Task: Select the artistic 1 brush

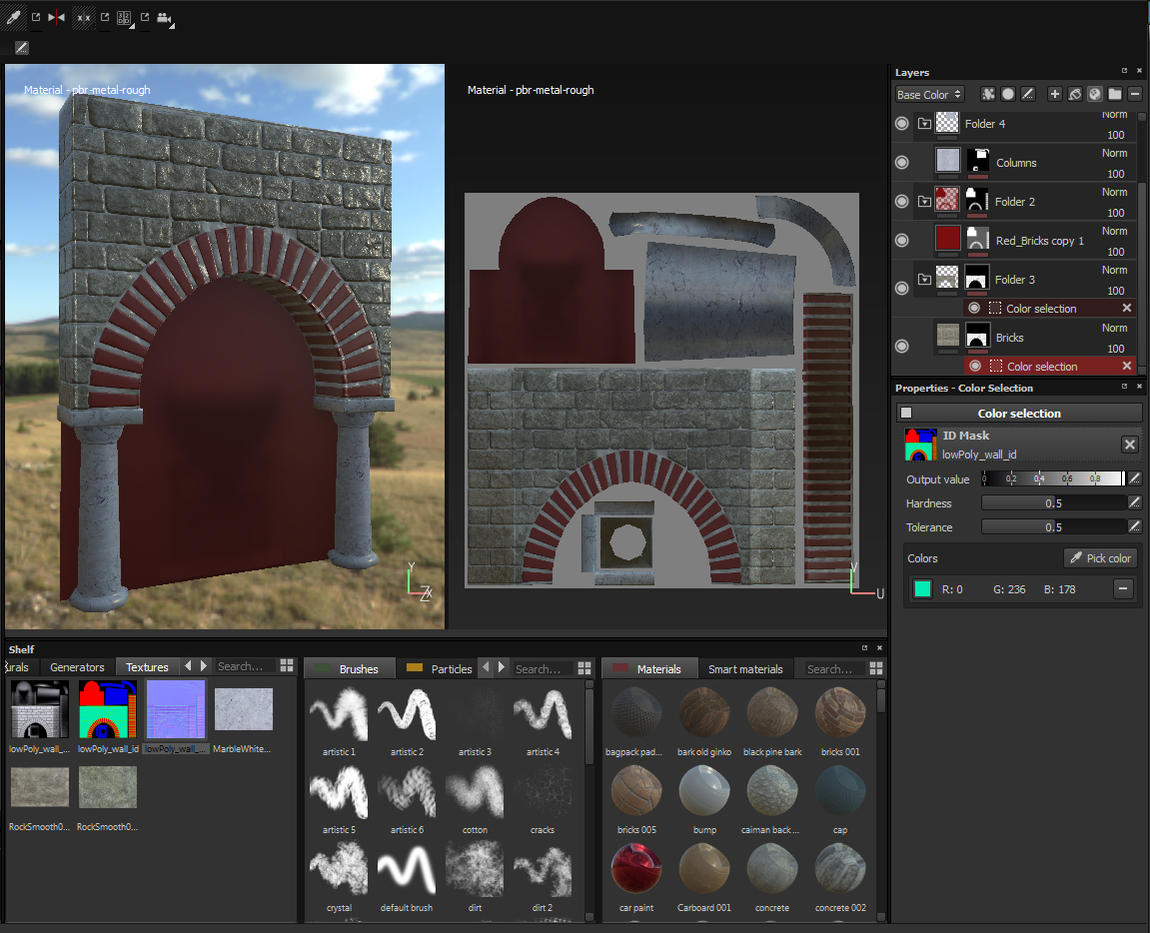Action: (x=339, y=714)
